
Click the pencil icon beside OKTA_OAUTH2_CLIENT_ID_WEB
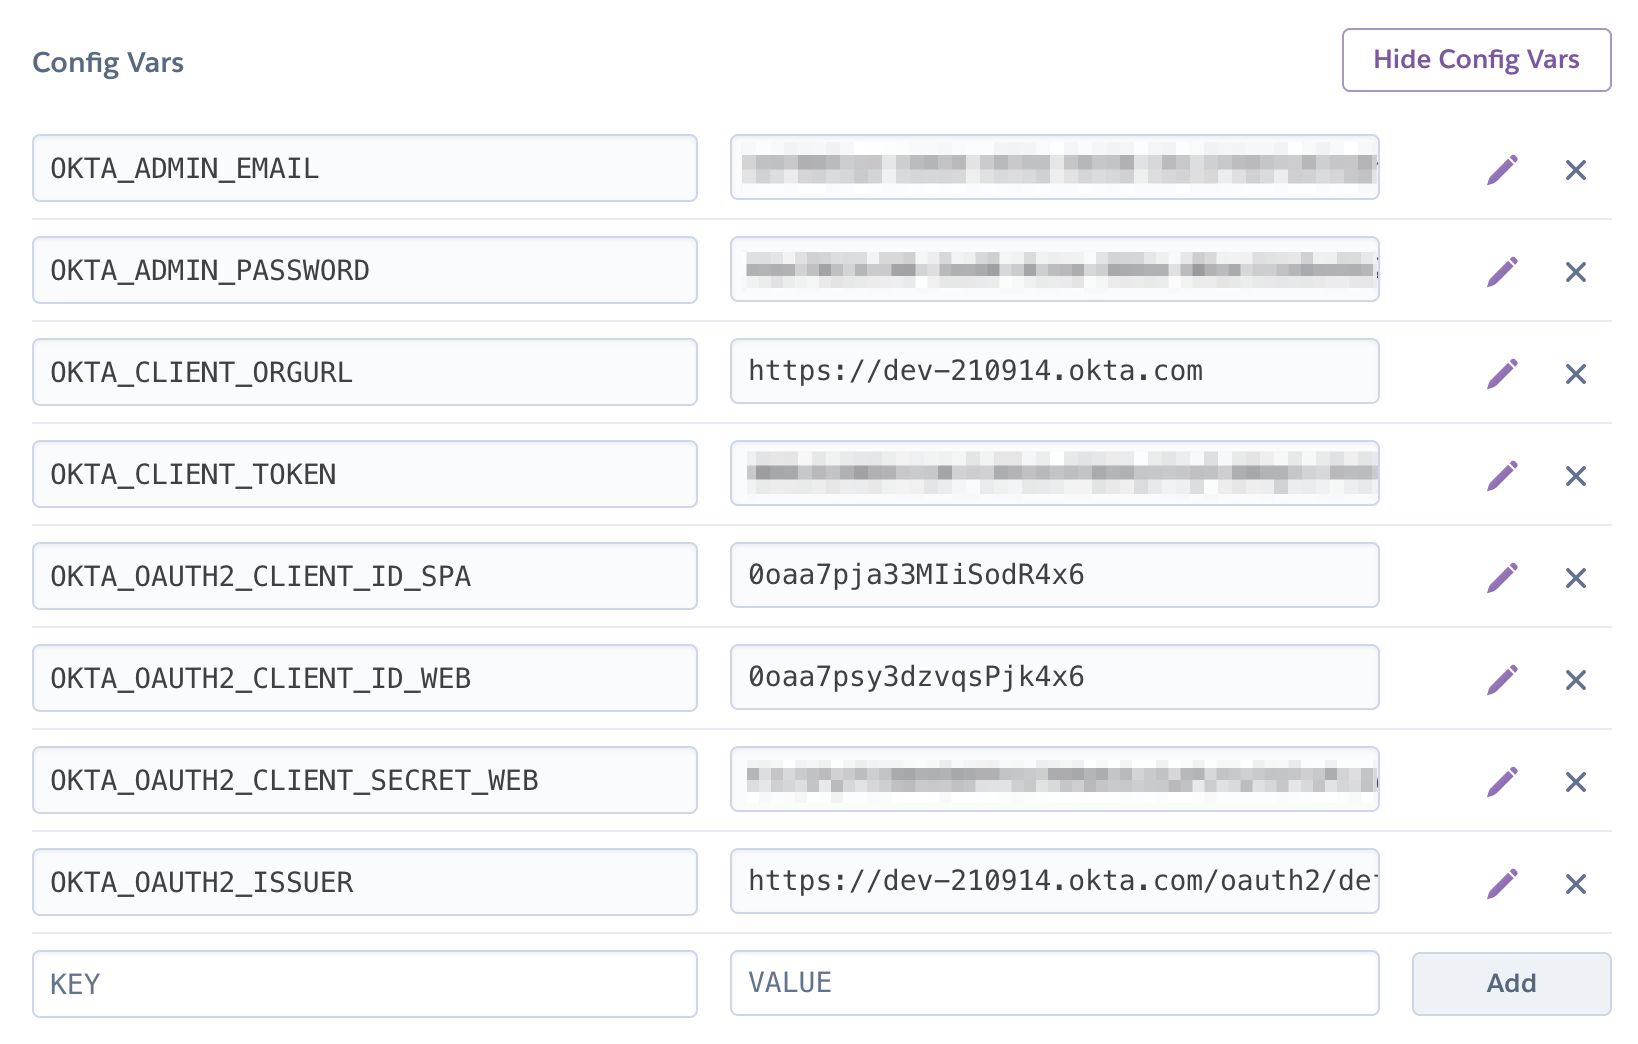[x=1503, y=679]
